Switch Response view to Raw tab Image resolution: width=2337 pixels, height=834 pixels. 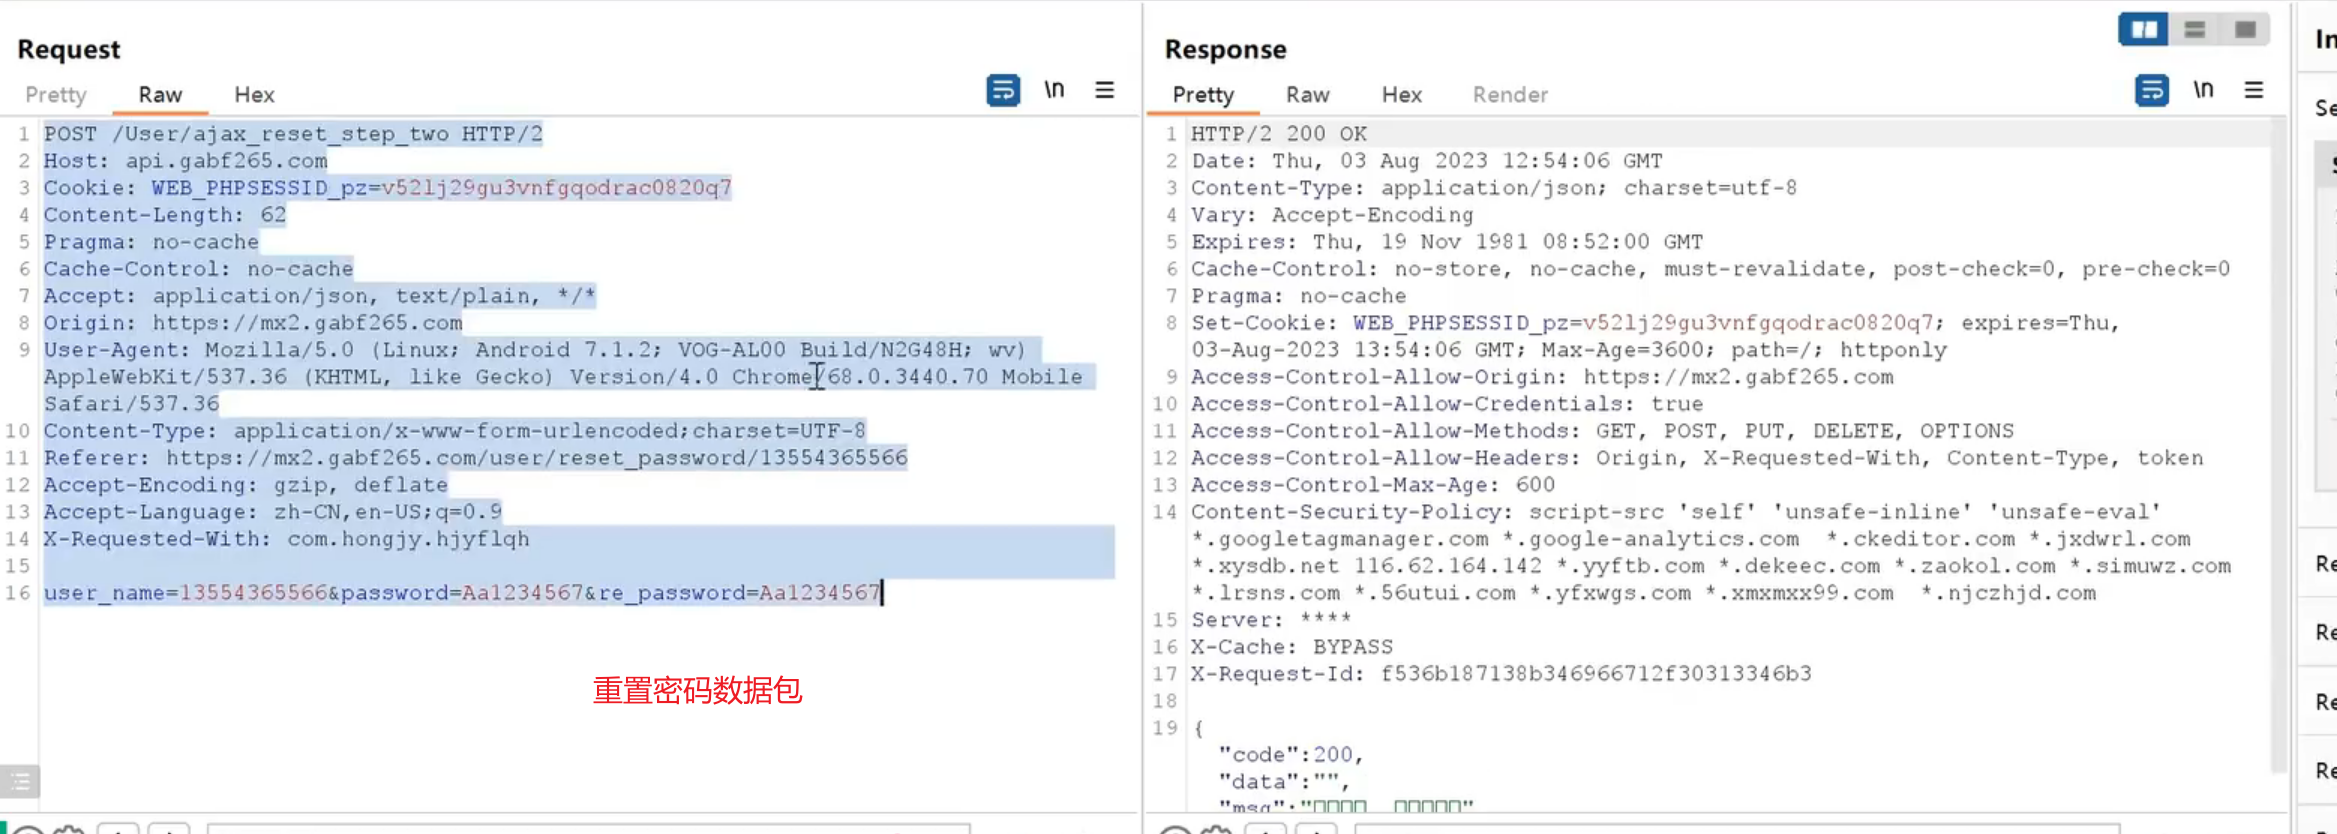pyautogui.click(x=1307, y=95)
